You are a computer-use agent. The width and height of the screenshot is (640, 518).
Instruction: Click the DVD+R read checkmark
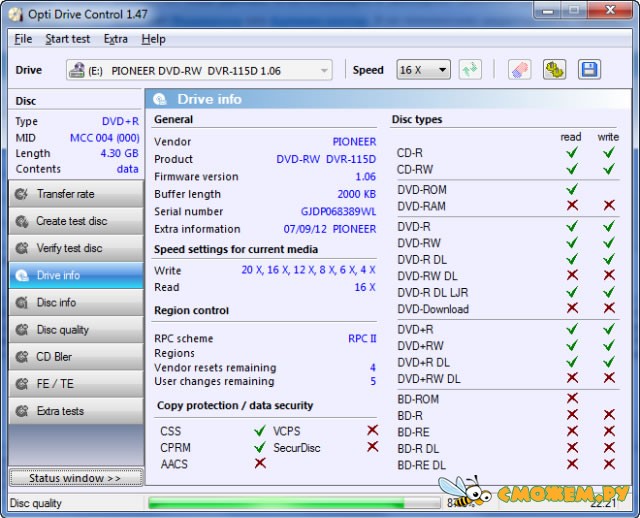[572, 329]
